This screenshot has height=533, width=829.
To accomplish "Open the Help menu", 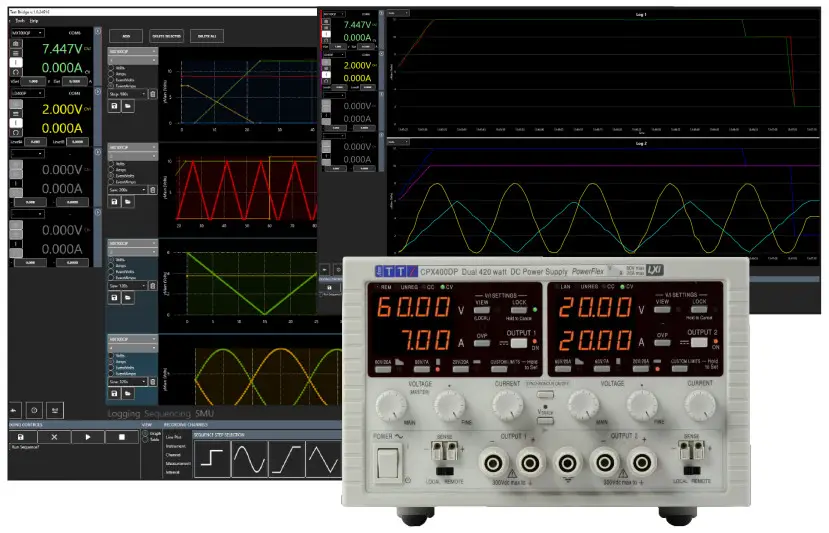I will click(34, 21).
